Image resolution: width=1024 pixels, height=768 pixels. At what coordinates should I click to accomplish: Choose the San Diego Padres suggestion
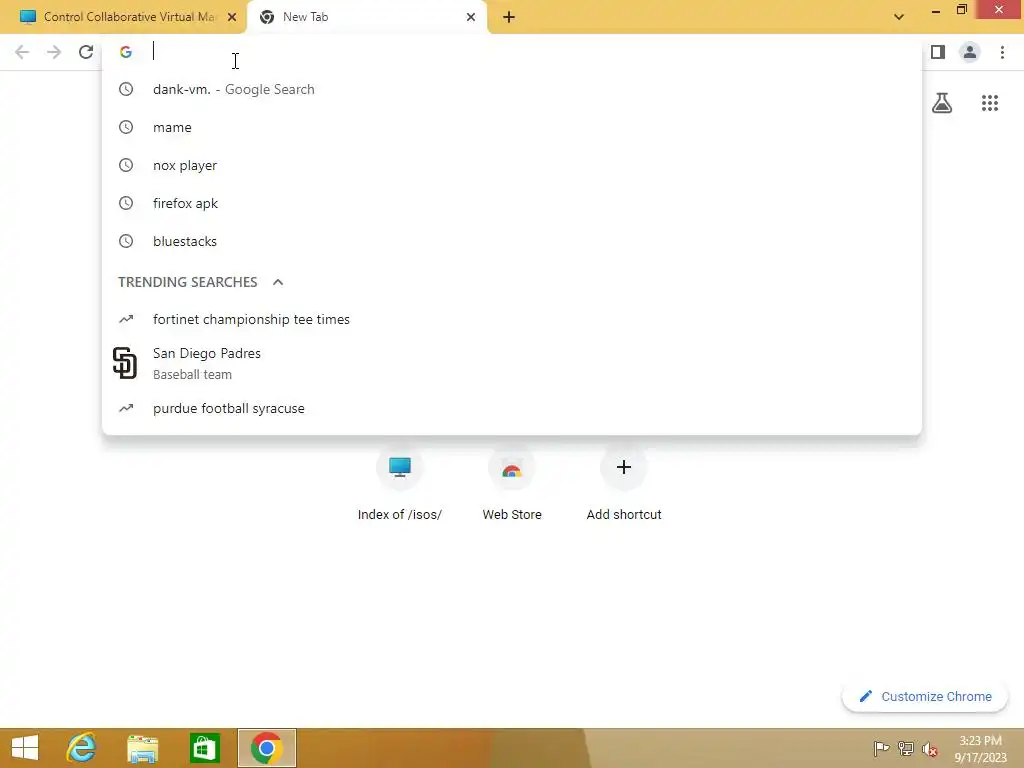pos(512,363)
